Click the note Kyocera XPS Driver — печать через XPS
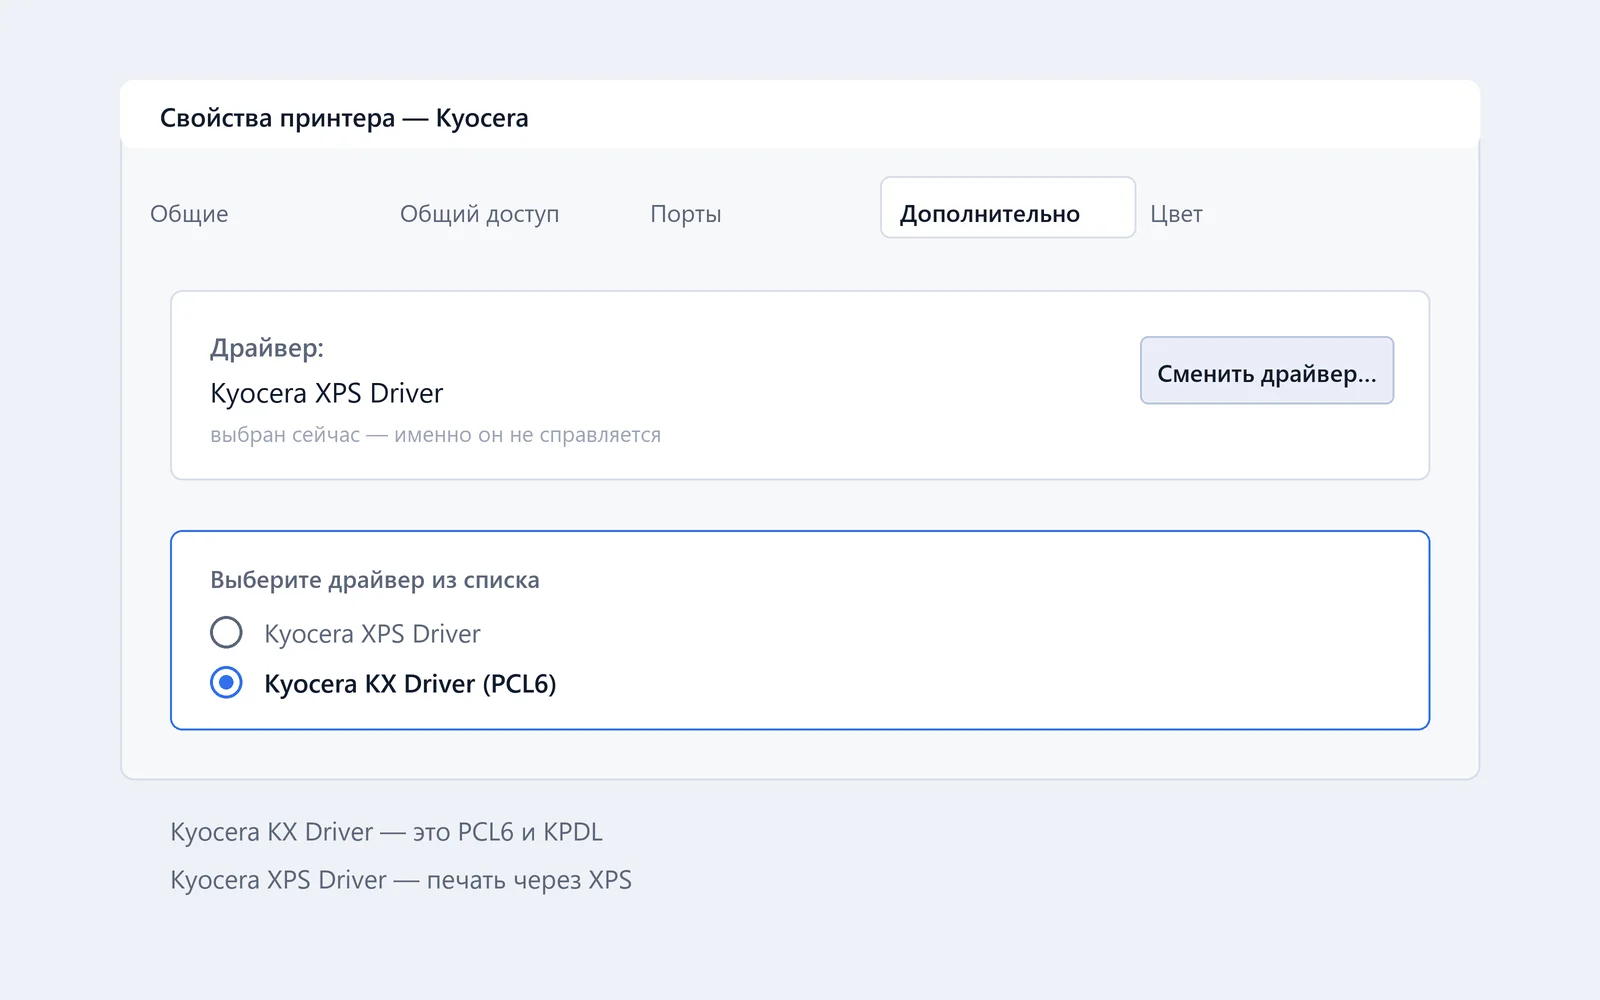Screen dimensions: 1600x1000 401,880
